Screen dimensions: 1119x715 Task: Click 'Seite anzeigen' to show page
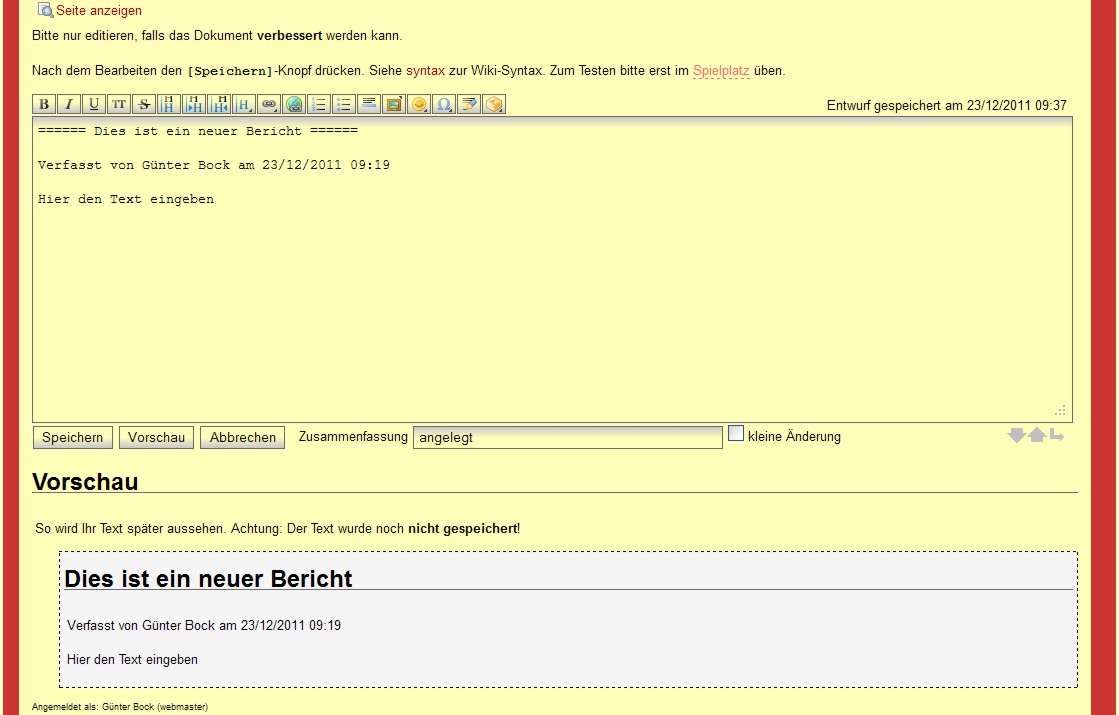pyautogui.click(x=98, y=11)
